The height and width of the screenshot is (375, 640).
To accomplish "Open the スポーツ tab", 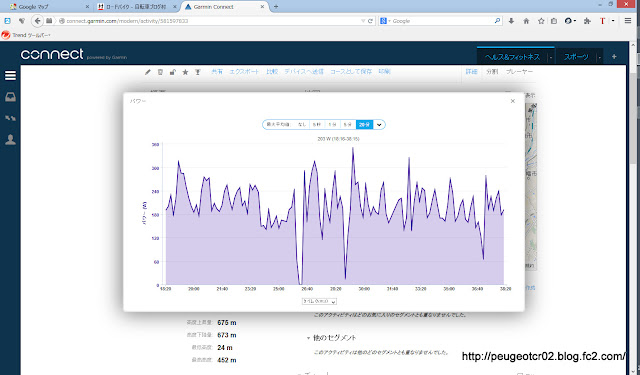I will tap(576, 57).
